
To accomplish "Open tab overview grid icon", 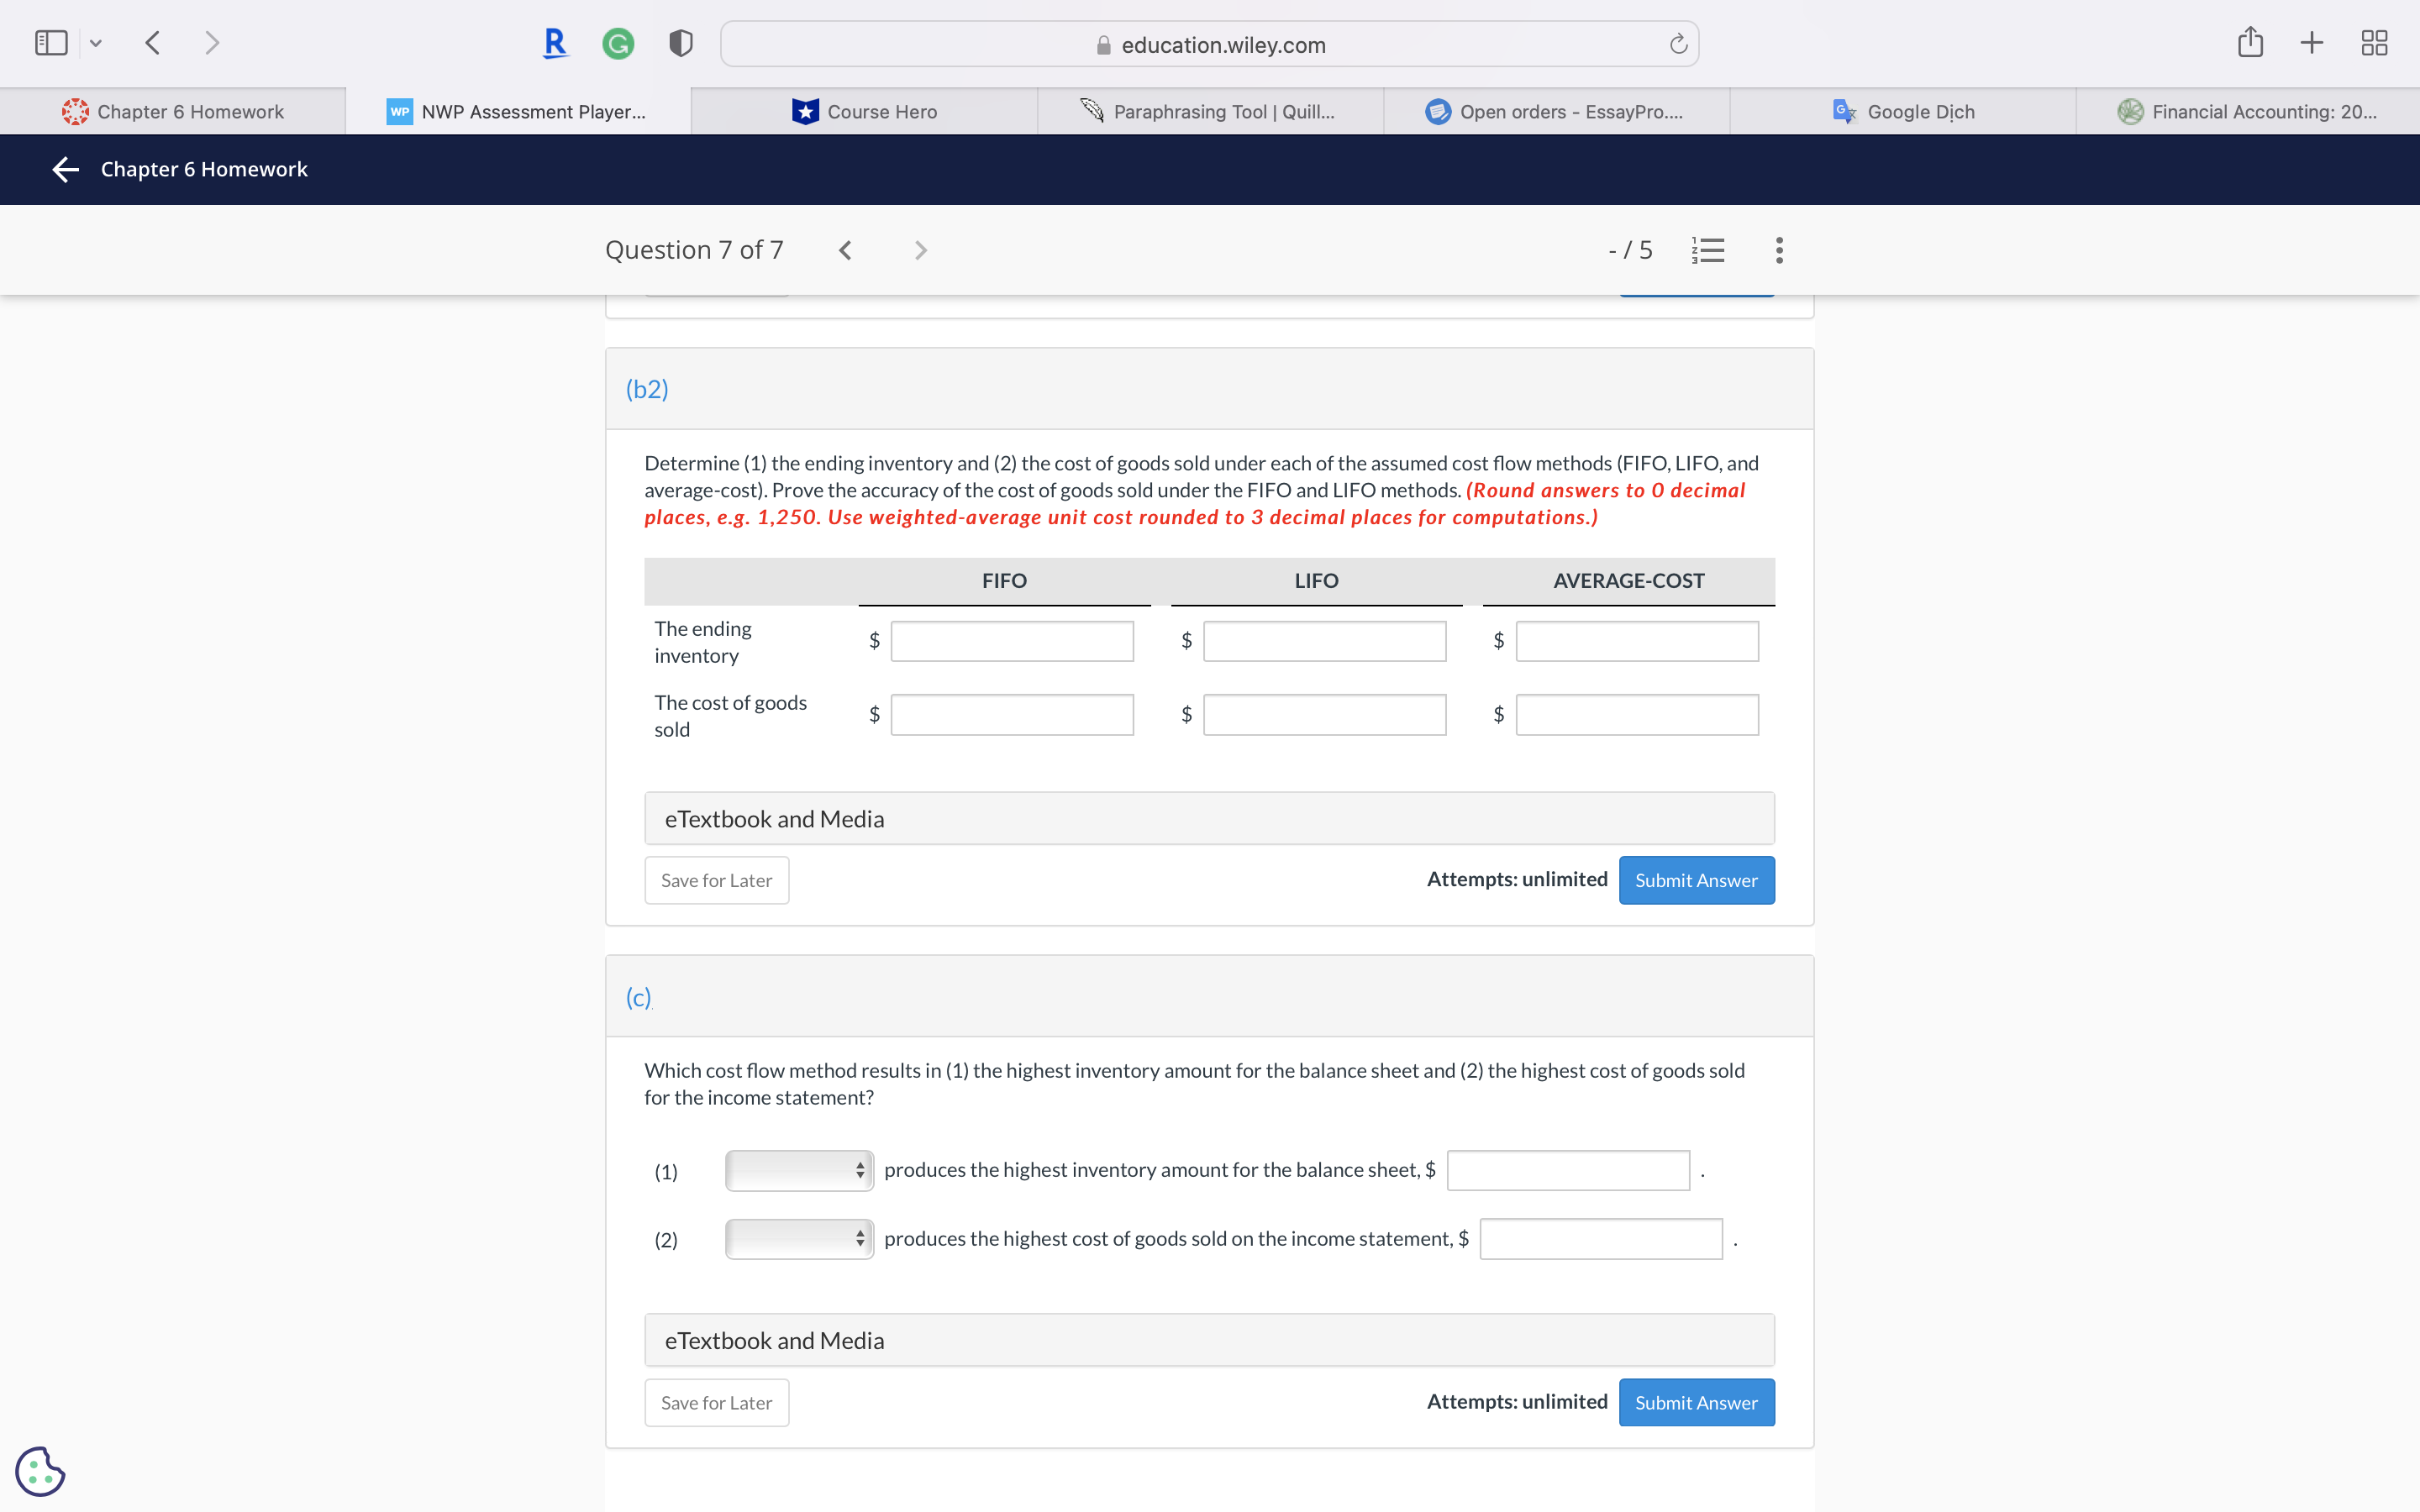I will pos(2373,43).
